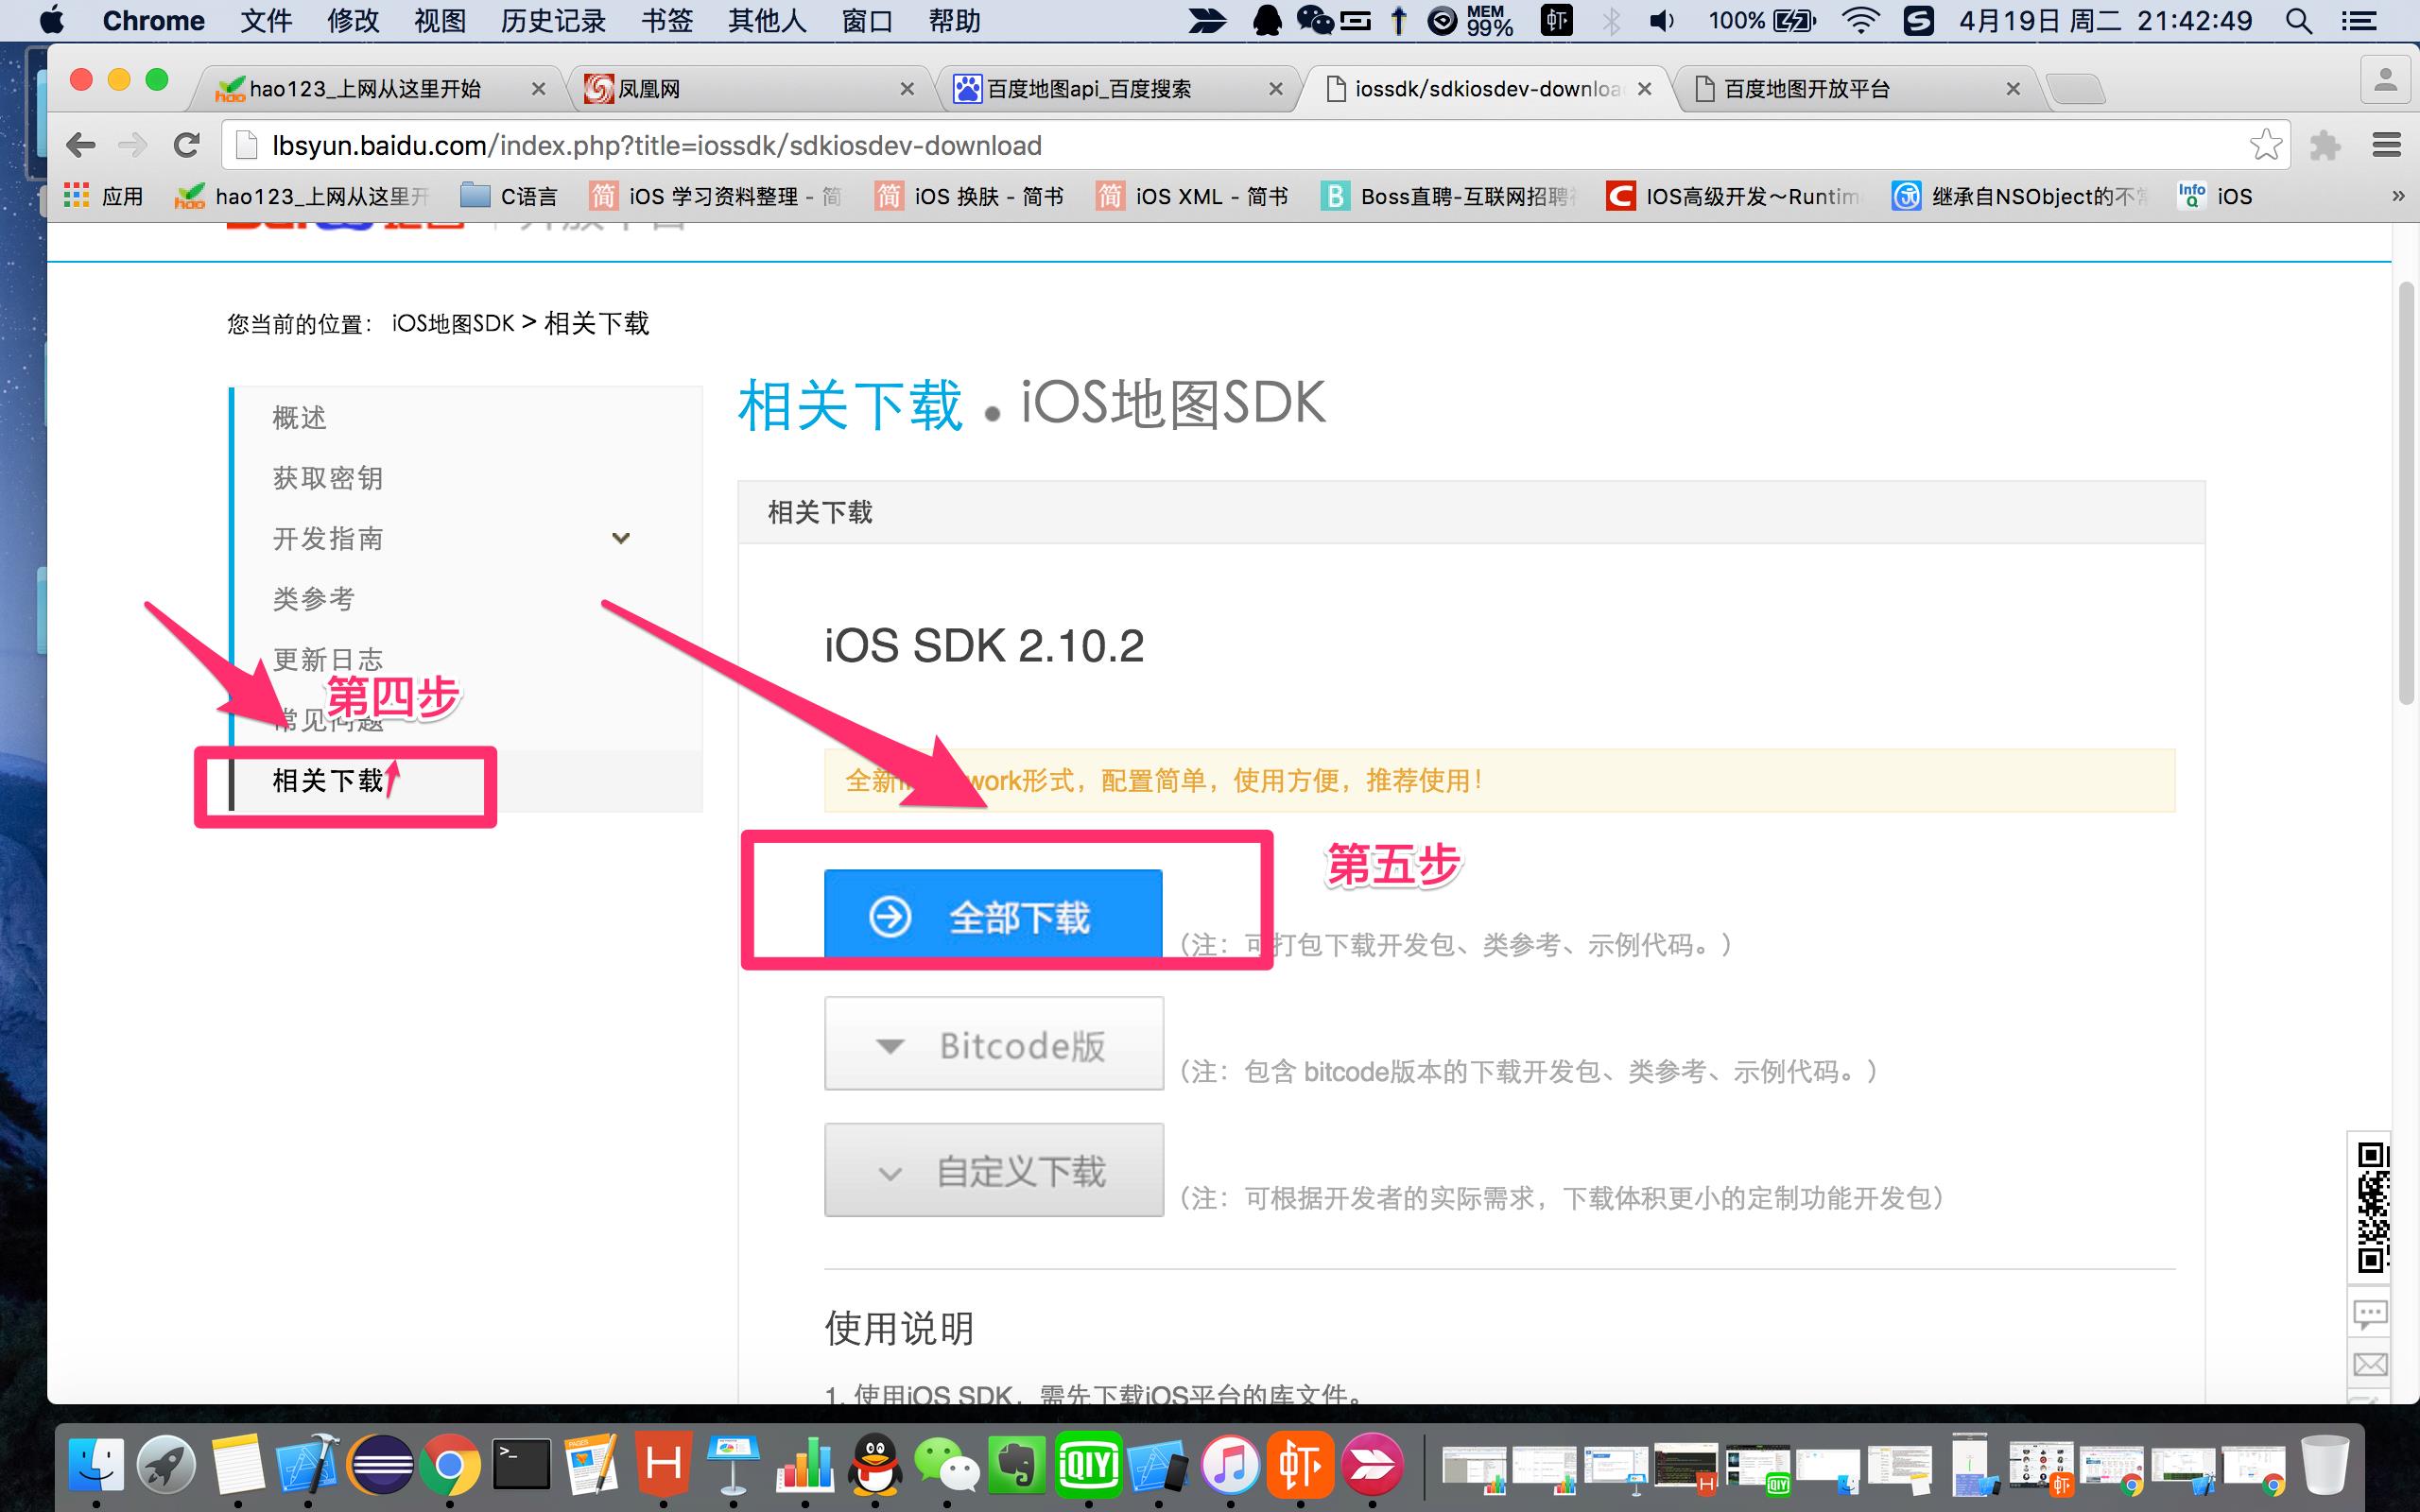This screenshot has height=1512, width=2420.
Task: Select 更新日志 in the sidebar
Action: 328,660
